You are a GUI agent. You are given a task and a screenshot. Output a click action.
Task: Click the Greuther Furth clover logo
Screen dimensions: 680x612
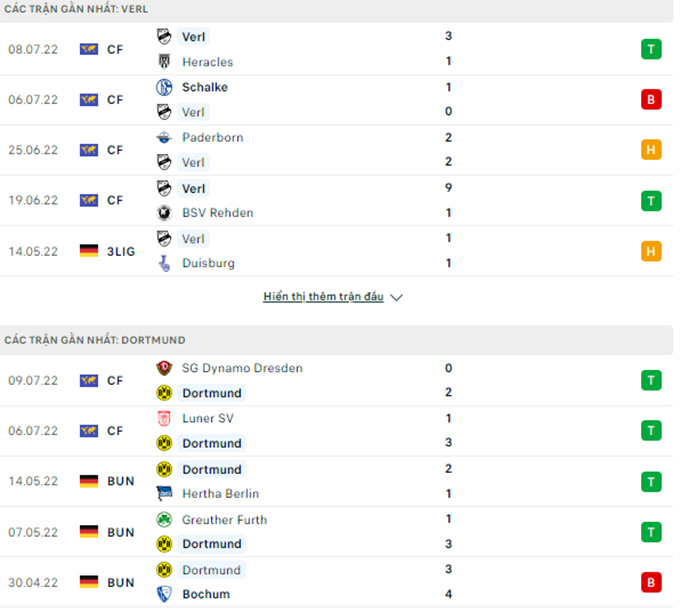click(x=165, y=521)
